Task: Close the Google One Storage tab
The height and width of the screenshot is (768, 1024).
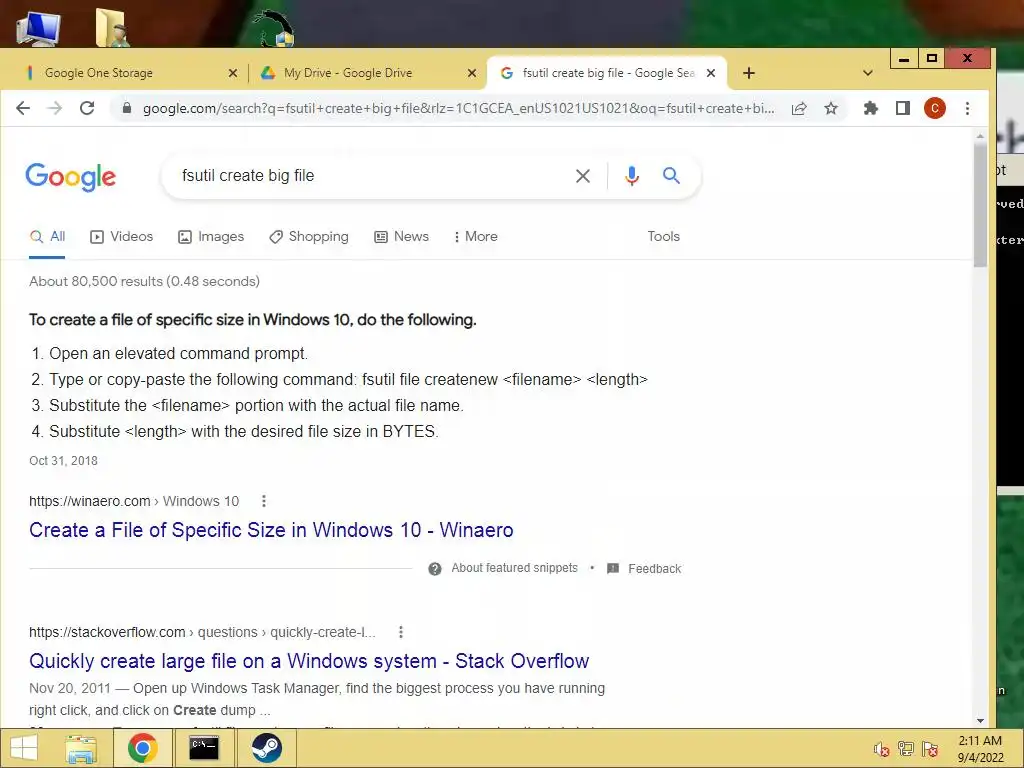Action: tap(232, 73)
